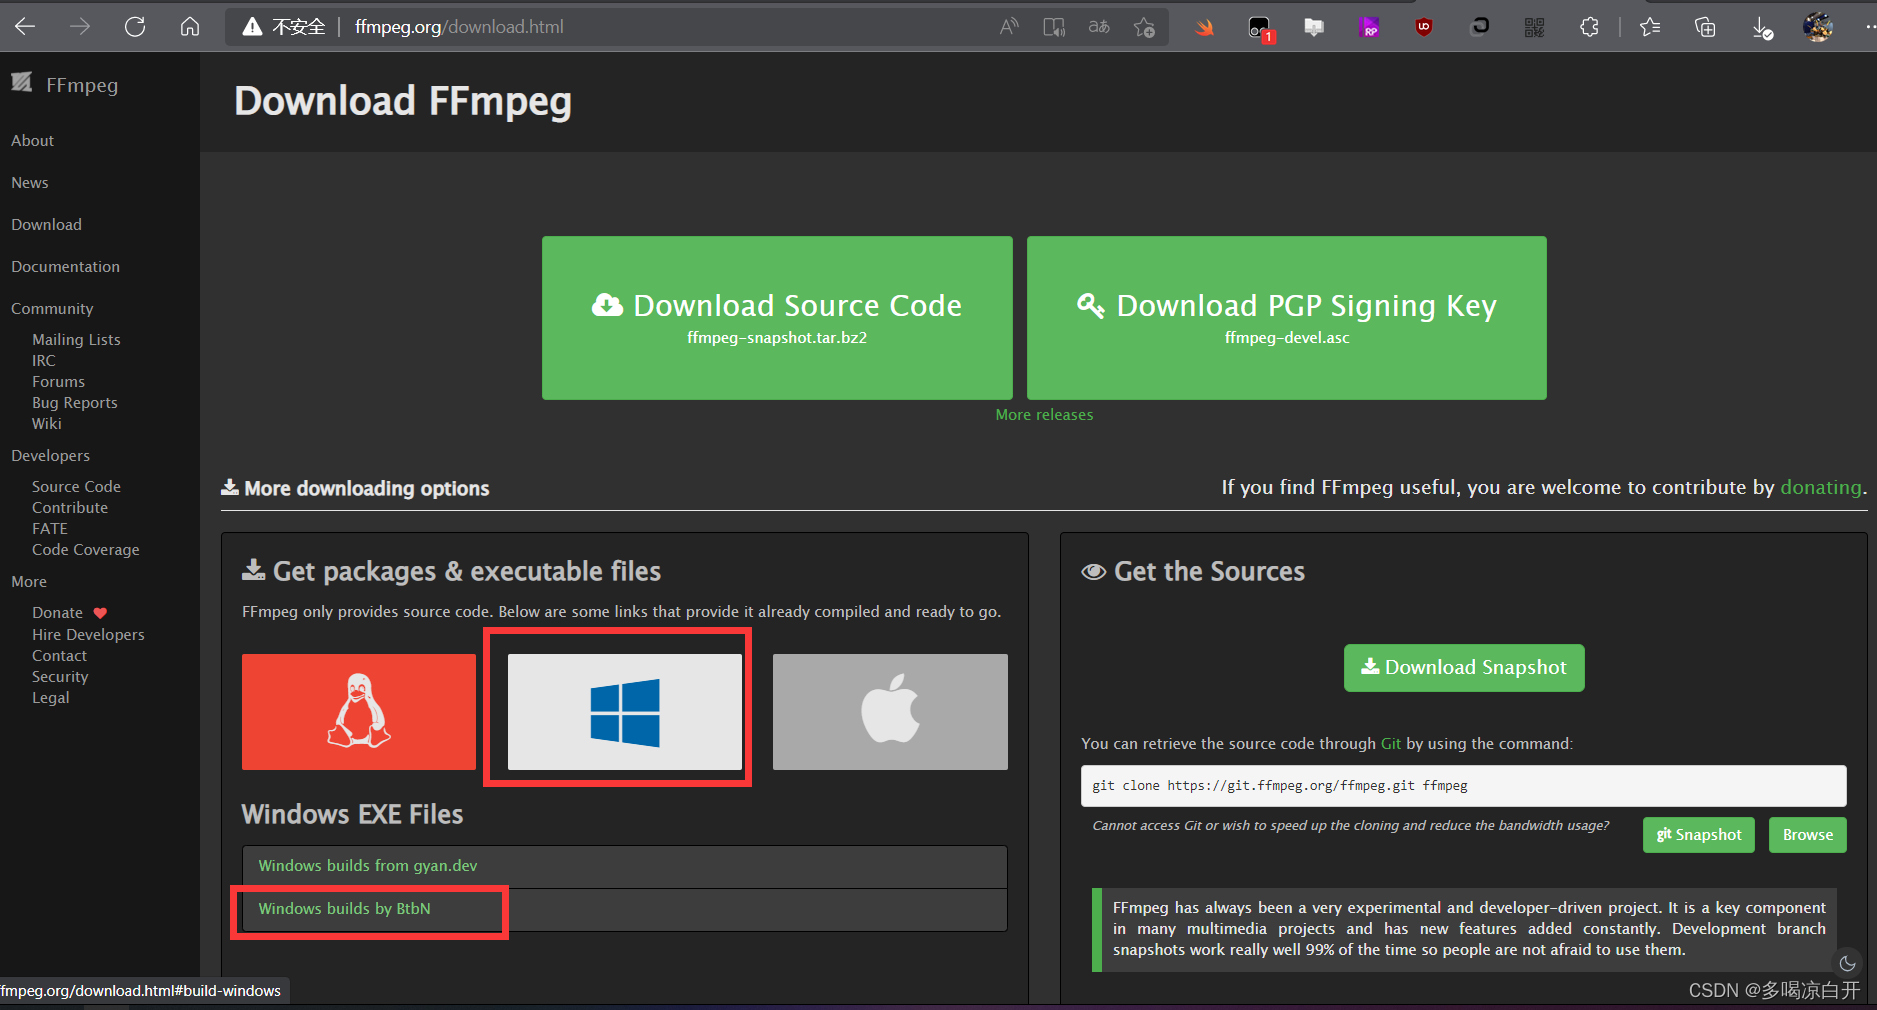1877x1010 pixels.
Task: Open Code Coverage sidebar link
Action: [x=86, y=550]
